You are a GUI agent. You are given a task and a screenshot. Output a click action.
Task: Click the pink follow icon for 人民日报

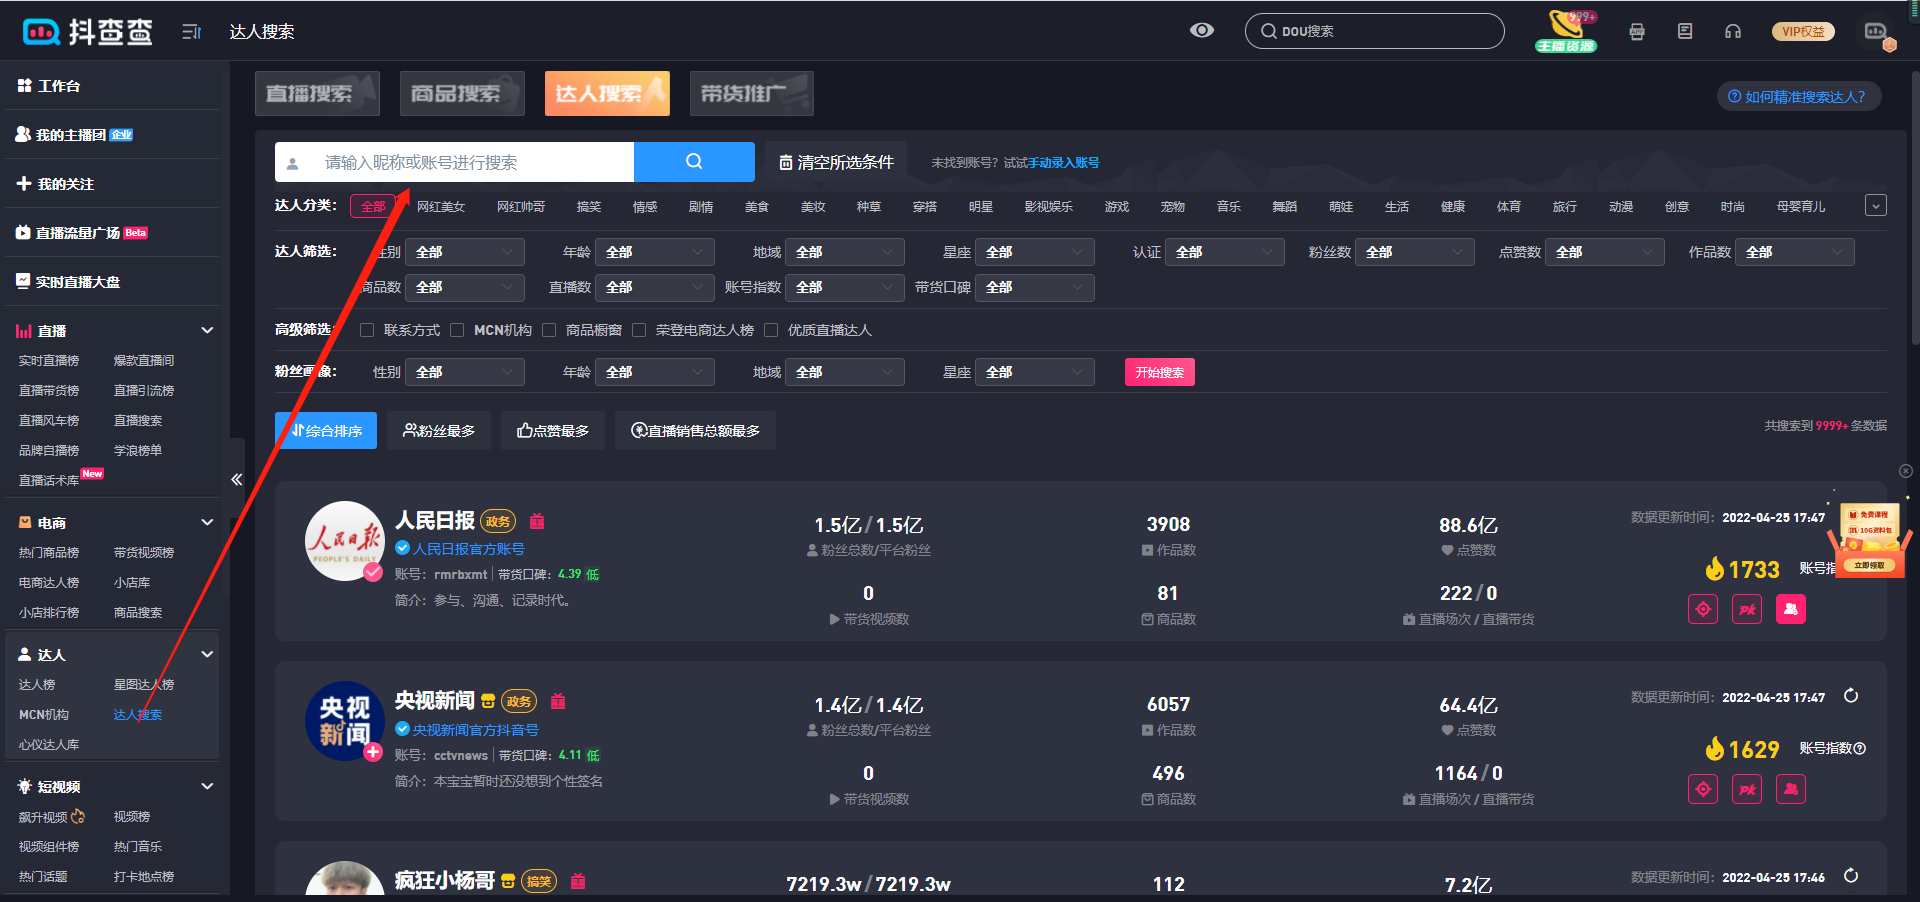coord(1791,609)
